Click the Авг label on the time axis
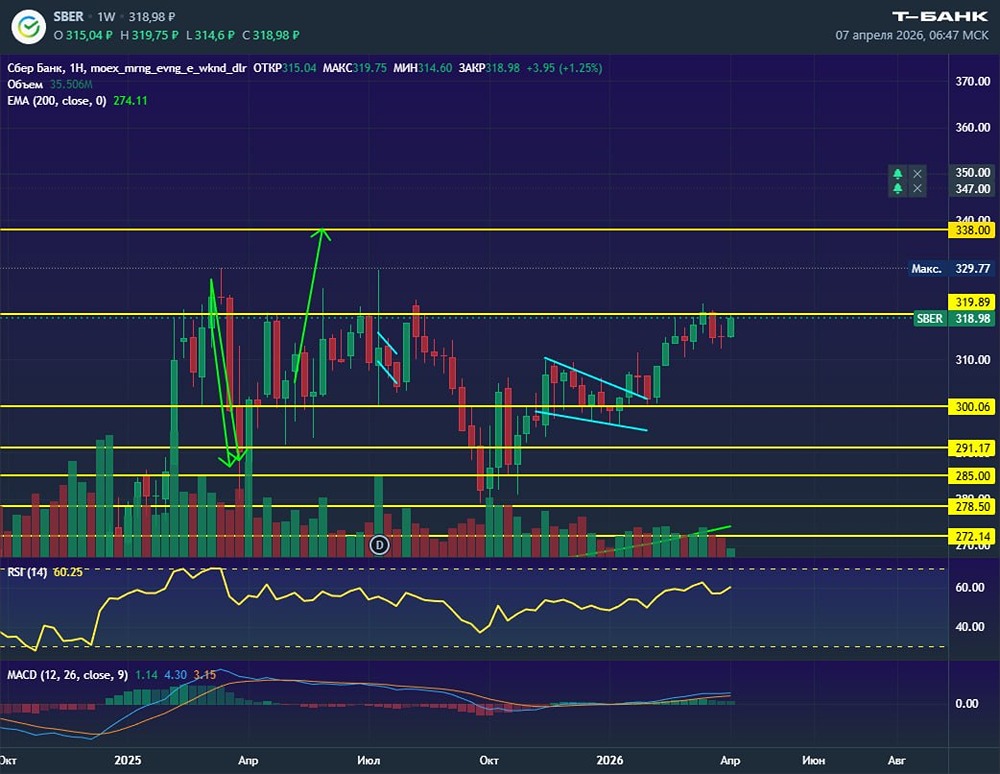The height and width of the screenshot is (774, 1000). click(896, 760)
